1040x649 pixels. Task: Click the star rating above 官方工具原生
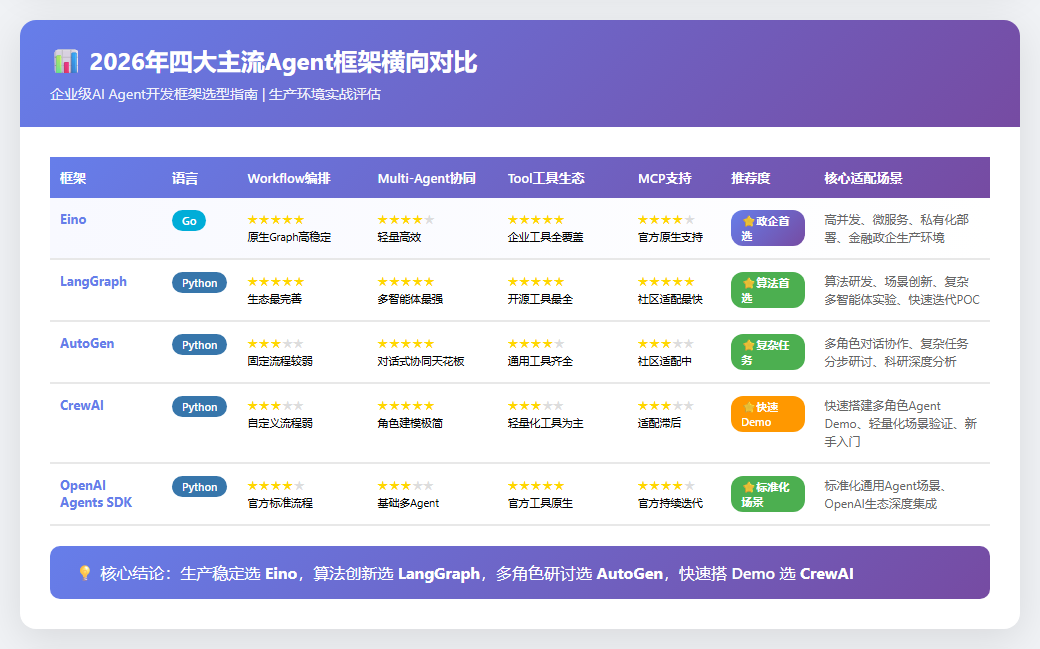pyautogui.click(x=536, y=486)
